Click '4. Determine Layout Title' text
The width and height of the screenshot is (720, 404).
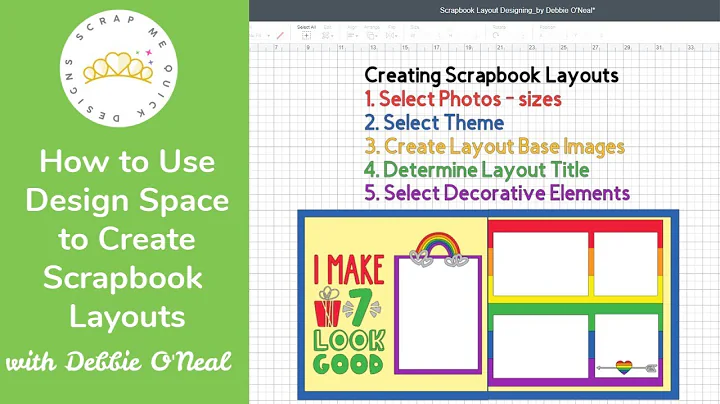[477, 170]
